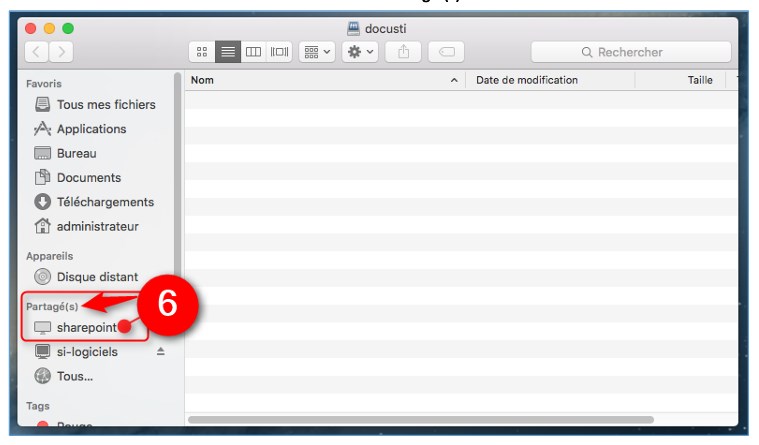This screenshot has width=759, height=445.
Task: Go back with the left arrow button
Action: click(37, 52)
